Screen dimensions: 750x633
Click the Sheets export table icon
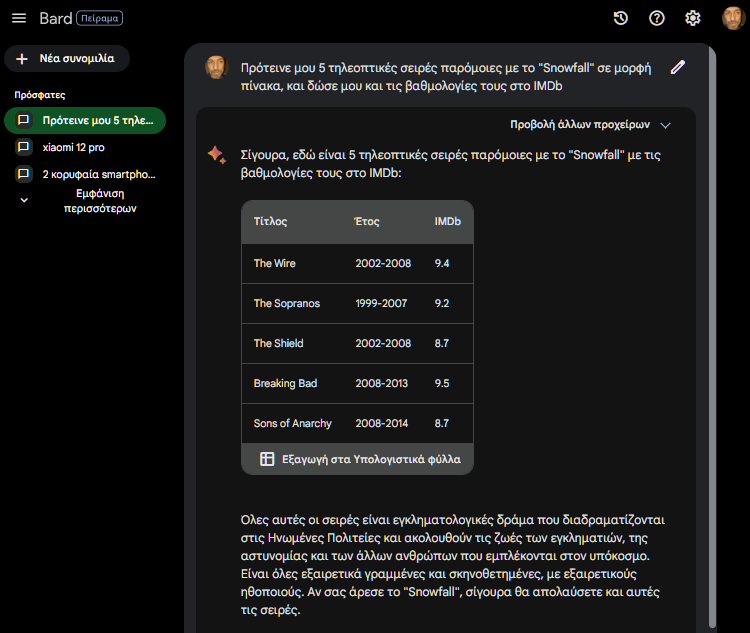(267, 459)
